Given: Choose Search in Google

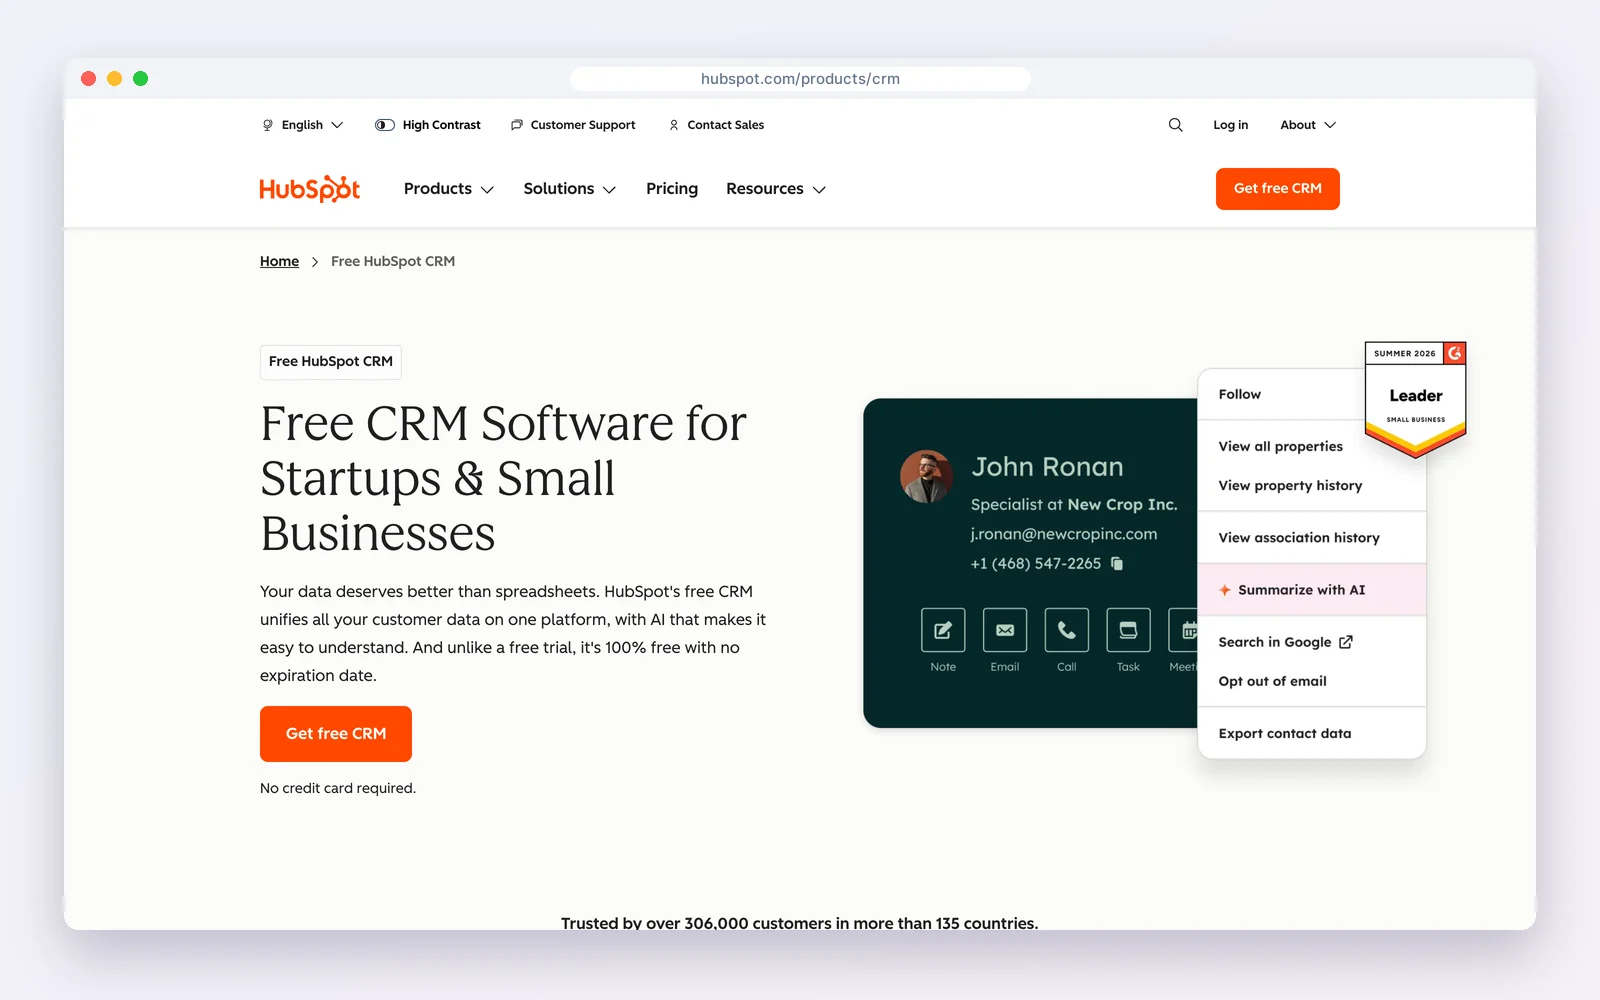Looking at the screenshot, I should [x=1312, y=642].
